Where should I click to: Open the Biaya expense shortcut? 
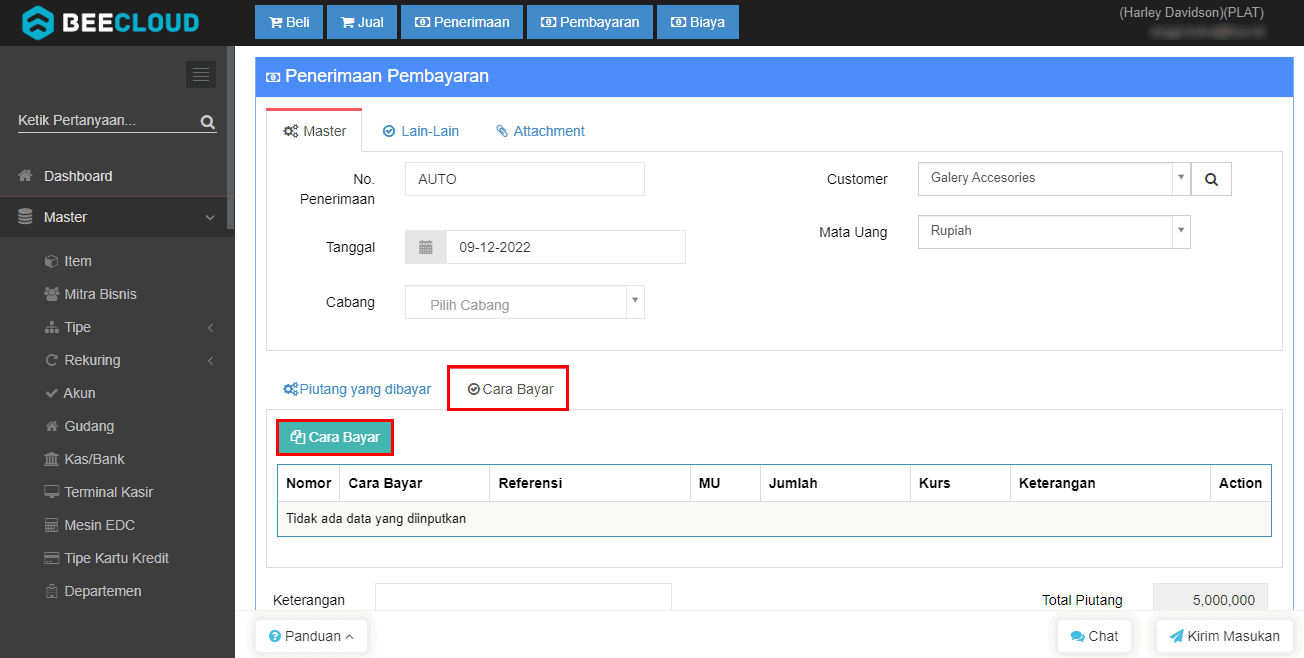click(x=698, y=22)
